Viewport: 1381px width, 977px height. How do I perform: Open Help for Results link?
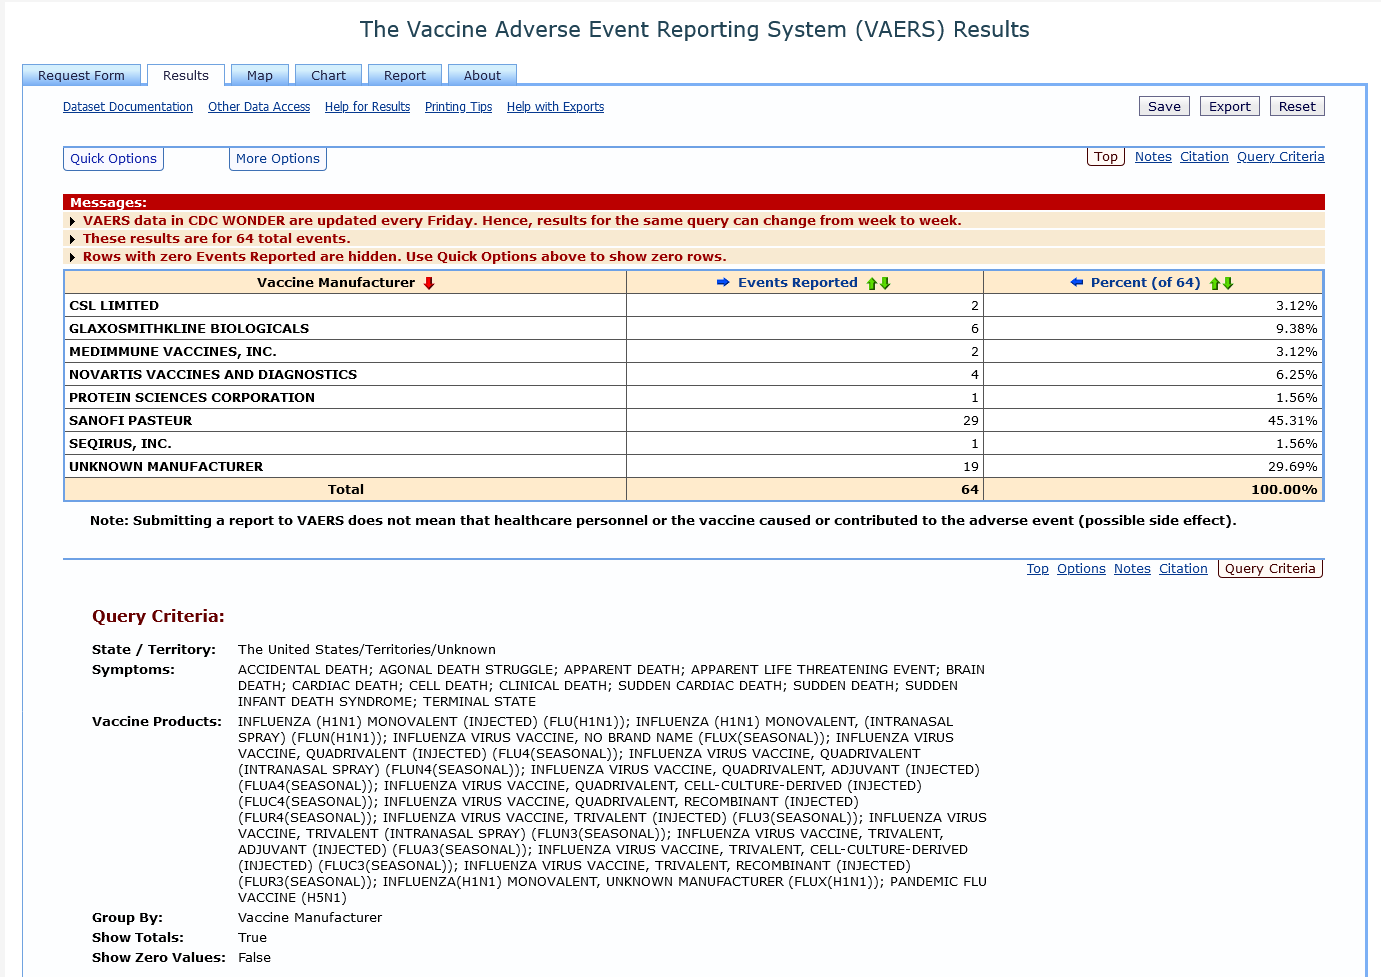(367, 107)
